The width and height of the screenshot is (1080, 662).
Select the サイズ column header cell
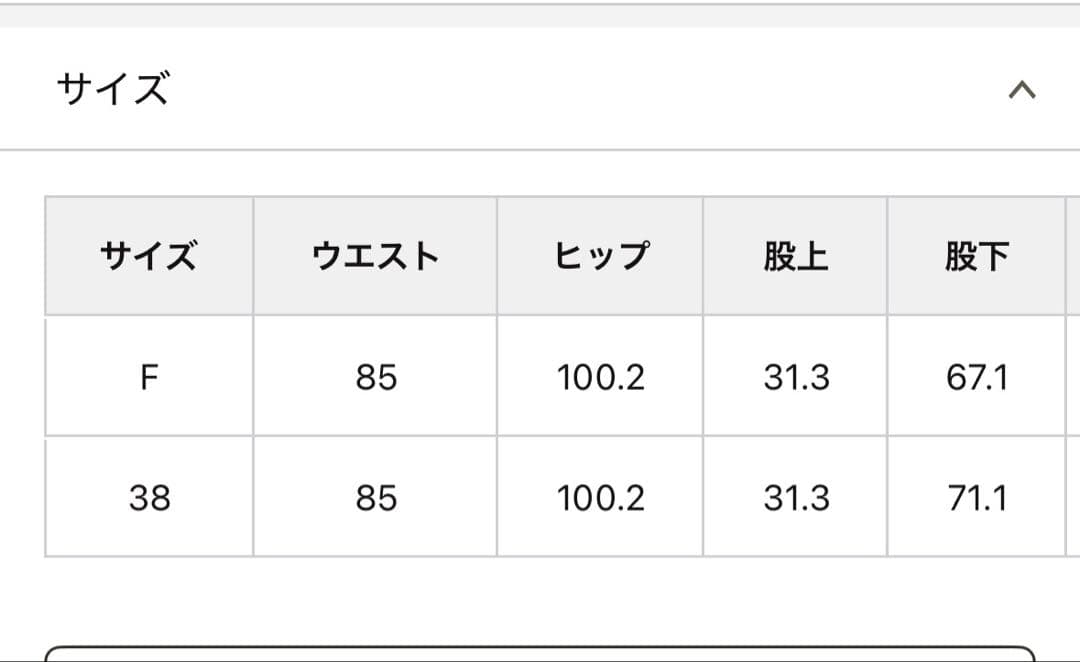(x=147, y=255)
